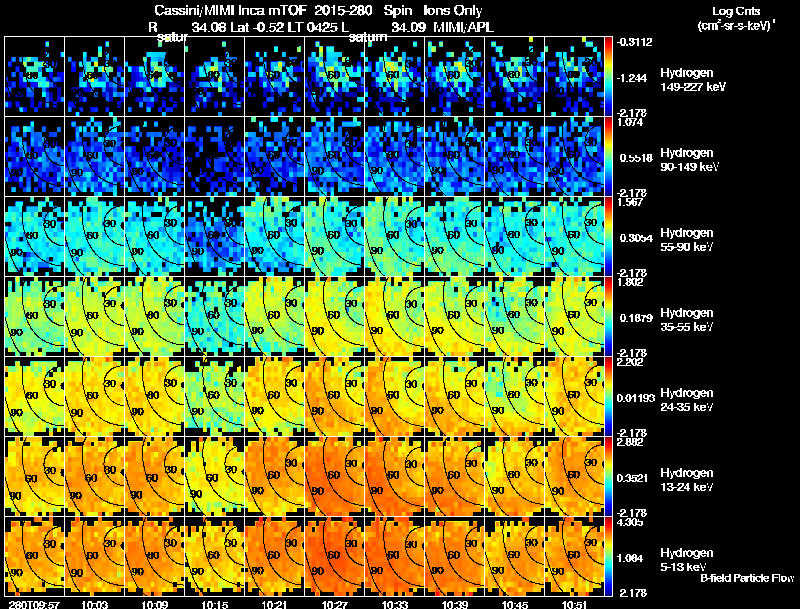Click the '0.3521' colorbar value

632,478
